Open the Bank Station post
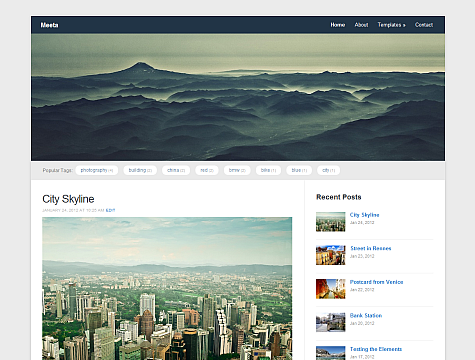475x360 pixels. pos(366,315)
